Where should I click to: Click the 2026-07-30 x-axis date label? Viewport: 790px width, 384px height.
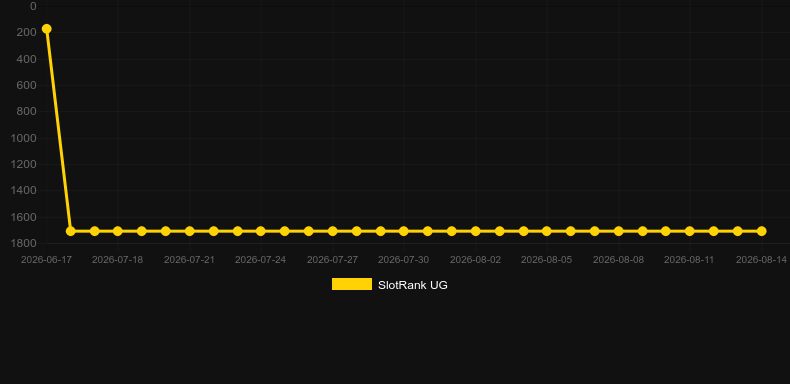pos(404,260)
